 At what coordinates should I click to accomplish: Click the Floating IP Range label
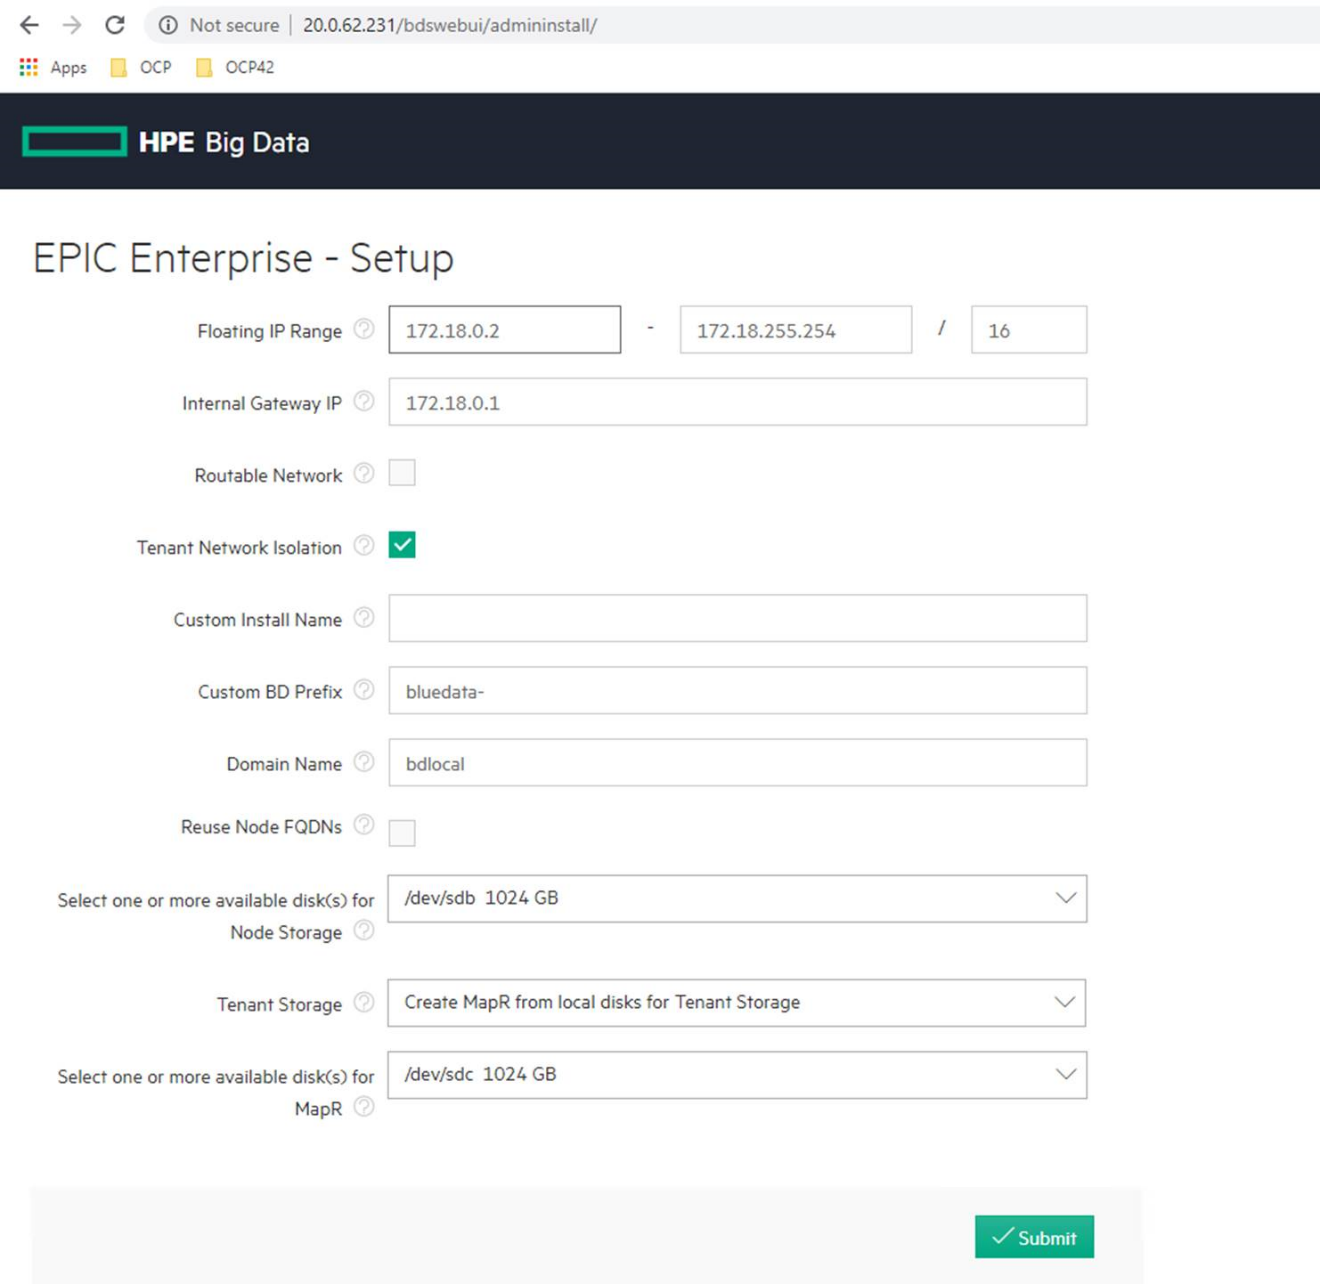coord(269,331)
